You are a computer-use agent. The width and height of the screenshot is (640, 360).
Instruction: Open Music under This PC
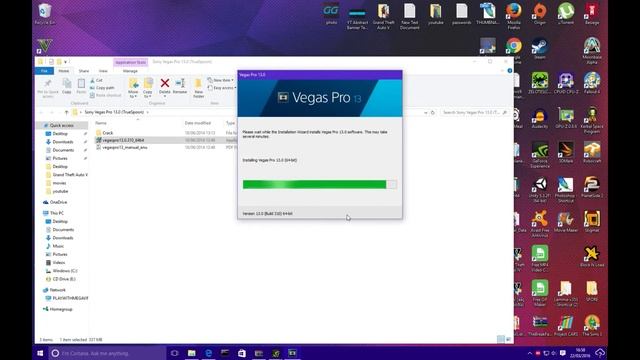pos(55,246)
